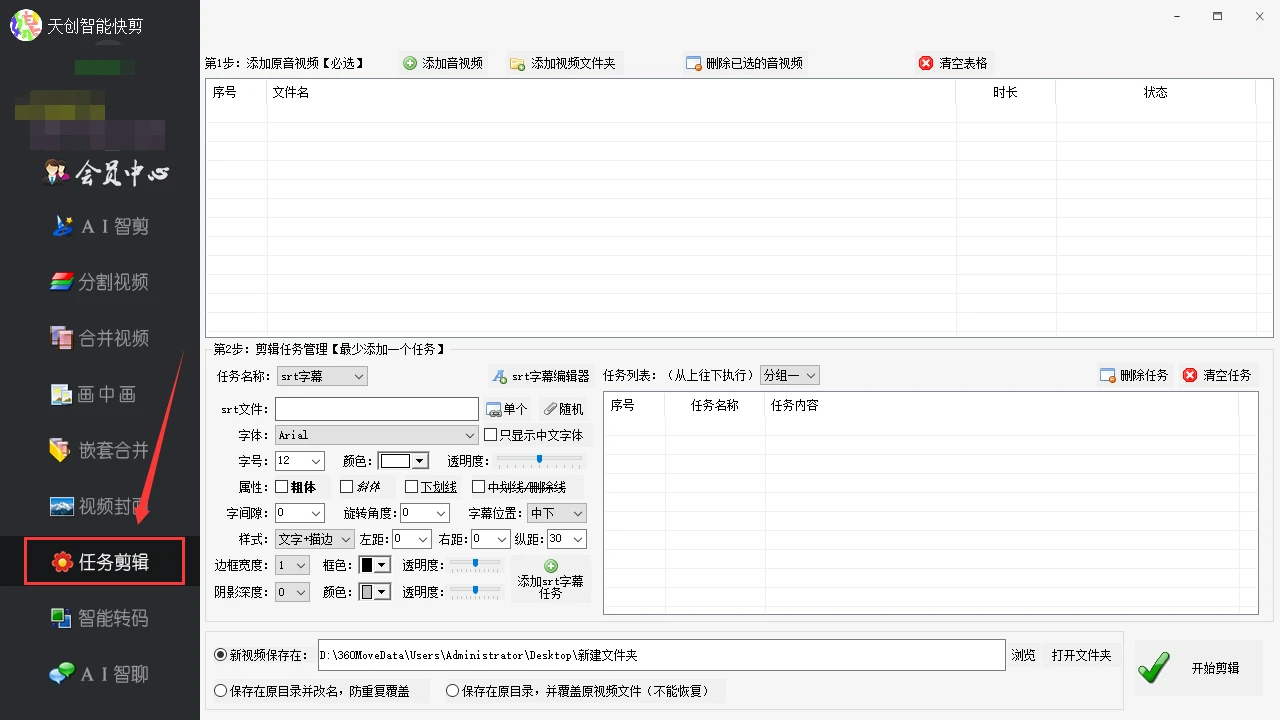Select 保存在原目录并覆盖原视频文件 radio
The image size is (1280, 720).
(453, 691)
